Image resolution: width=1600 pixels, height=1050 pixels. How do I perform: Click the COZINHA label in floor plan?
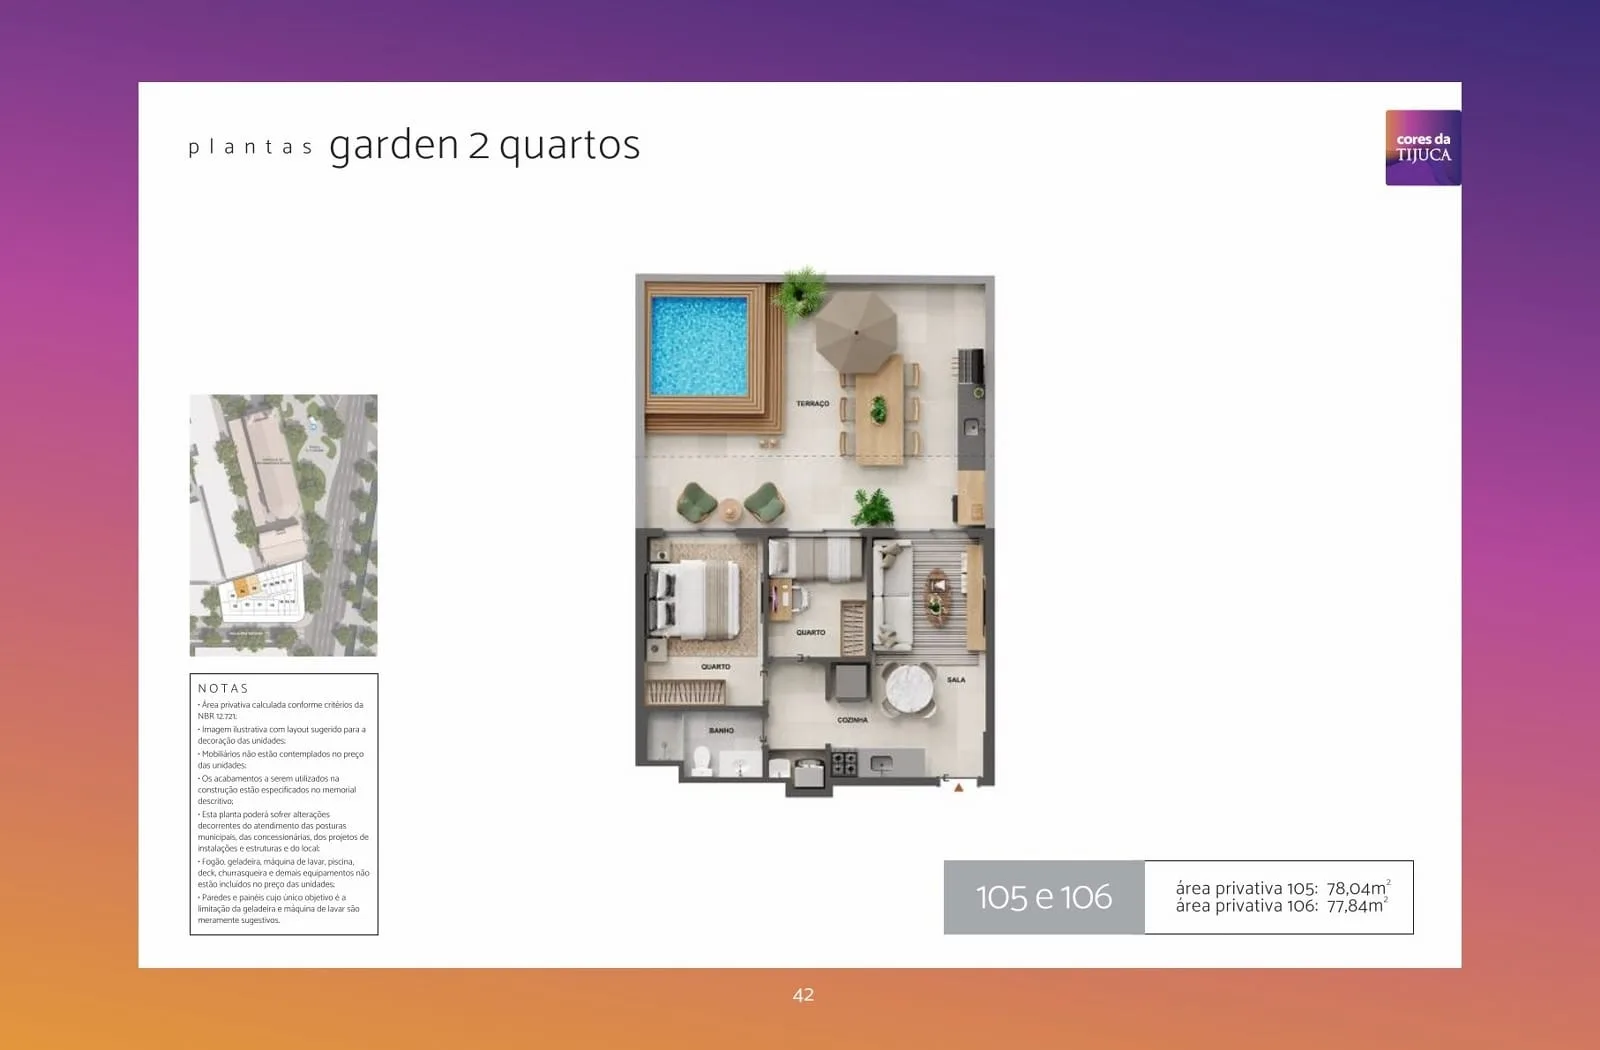point(852,720)
